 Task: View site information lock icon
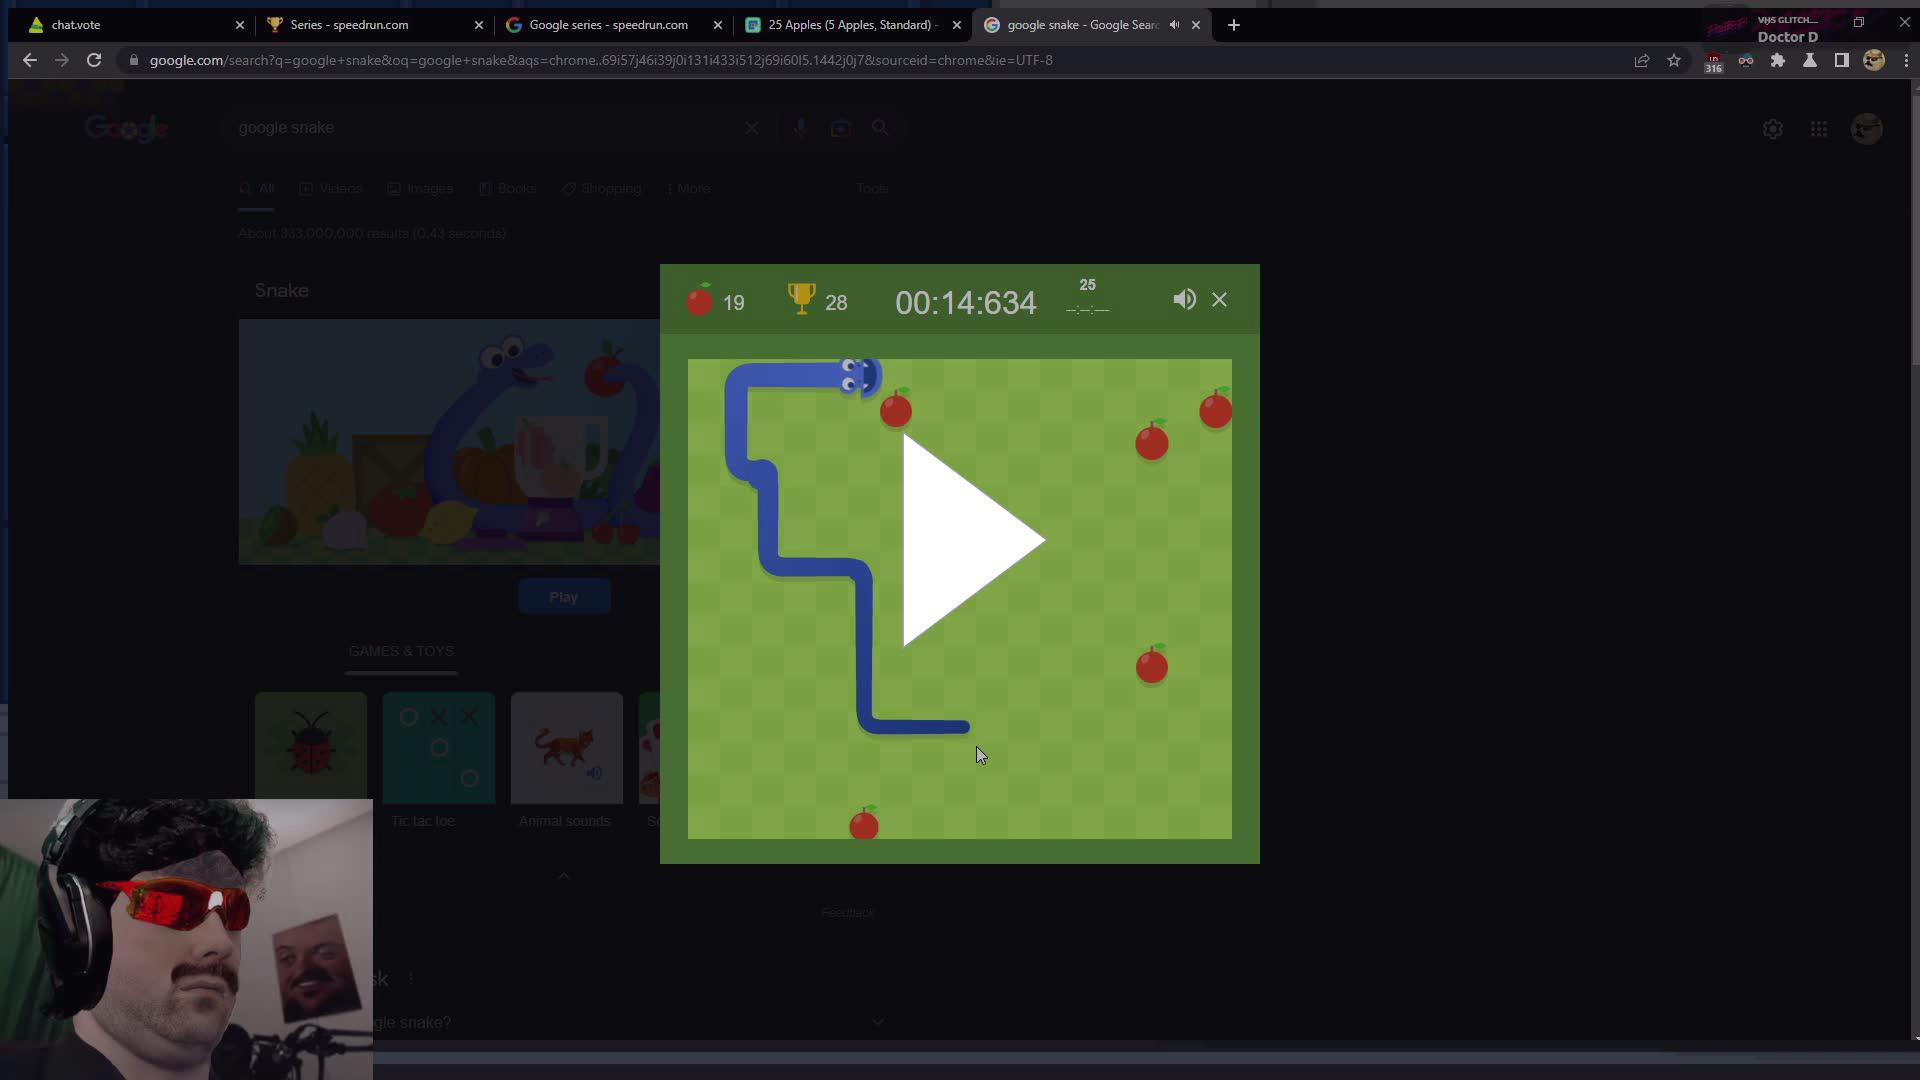click(x=134, y=60)
